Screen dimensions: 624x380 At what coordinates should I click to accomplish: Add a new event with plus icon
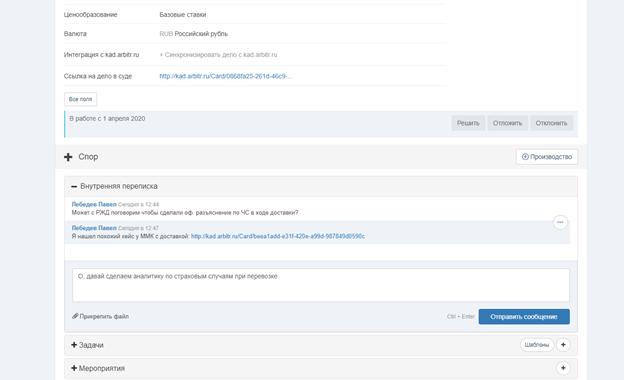click(x=563, y=368)
